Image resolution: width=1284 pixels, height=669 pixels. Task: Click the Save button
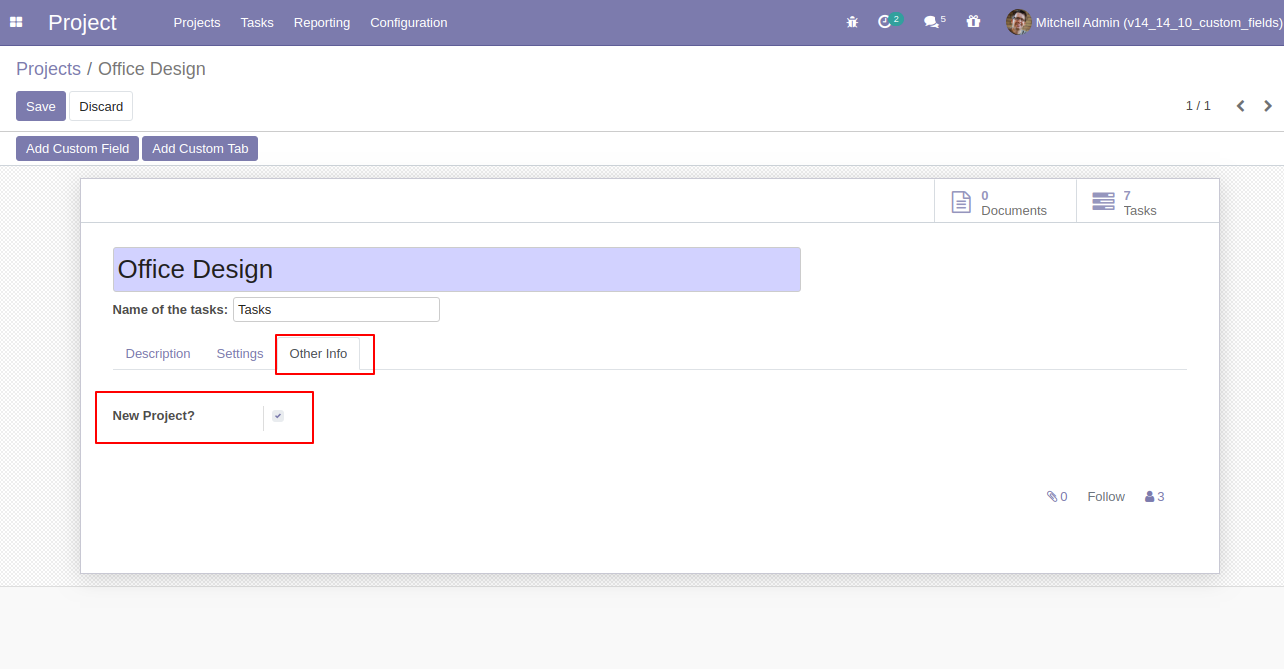[x=41, y=106]
